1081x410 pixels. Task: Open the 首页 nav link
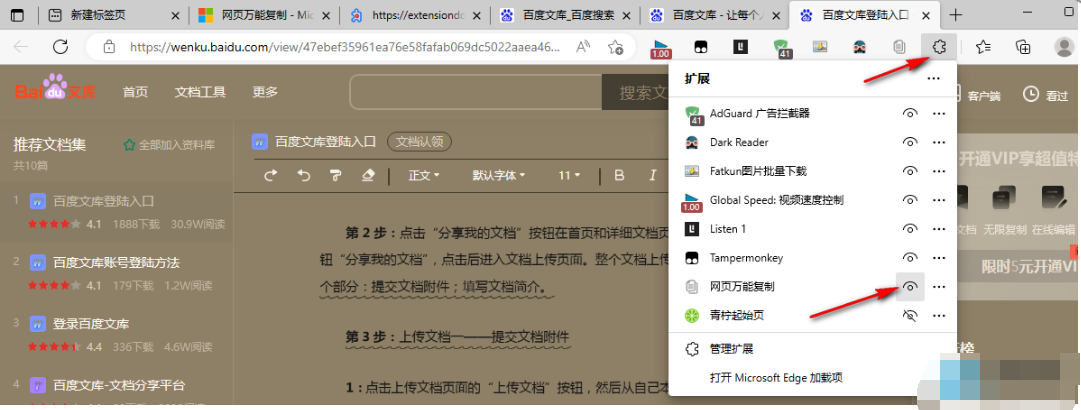click(x=135, y=92)
